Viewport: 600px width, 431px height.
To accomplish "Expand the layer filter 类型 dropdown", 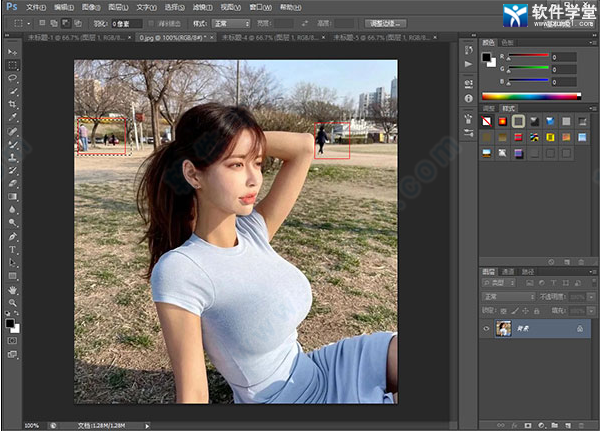I will tap(500, 284).
